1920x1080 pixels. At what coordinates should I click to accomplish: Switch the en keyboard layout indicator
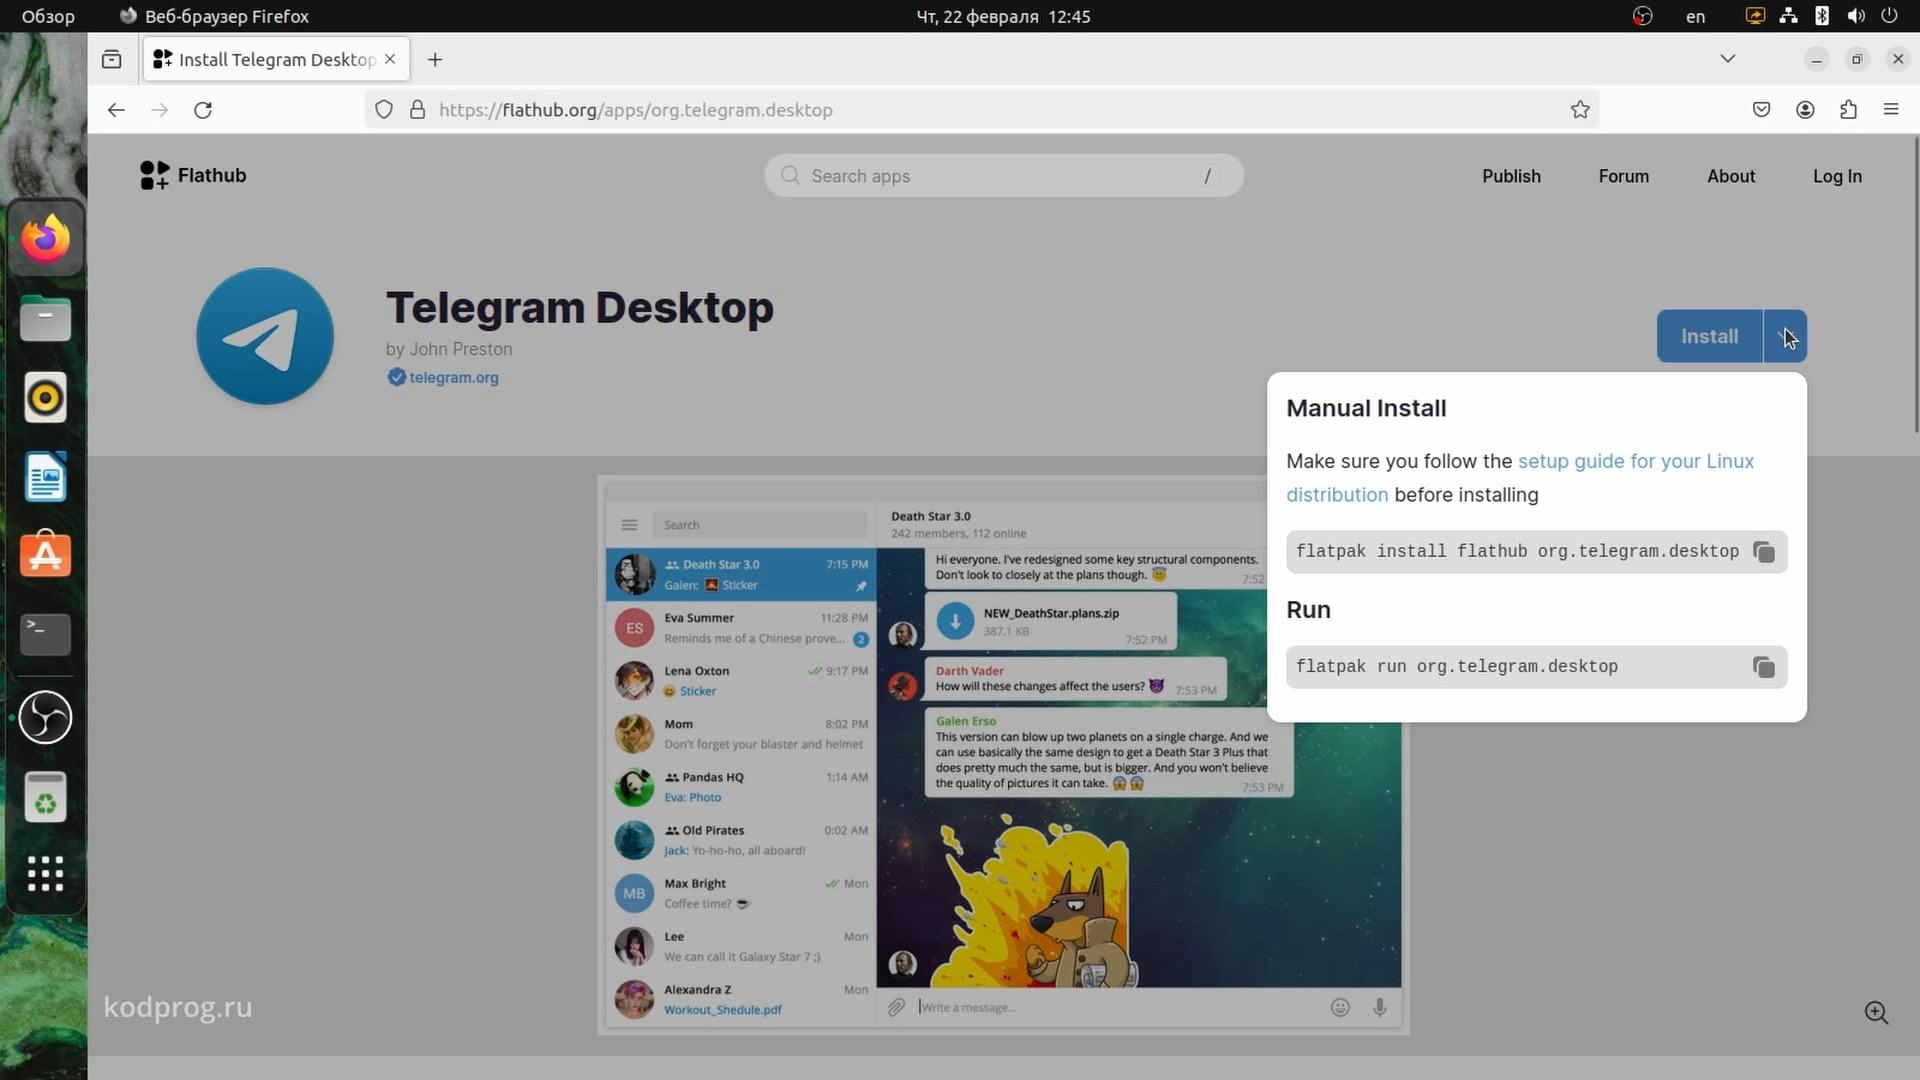point(1695,16)
